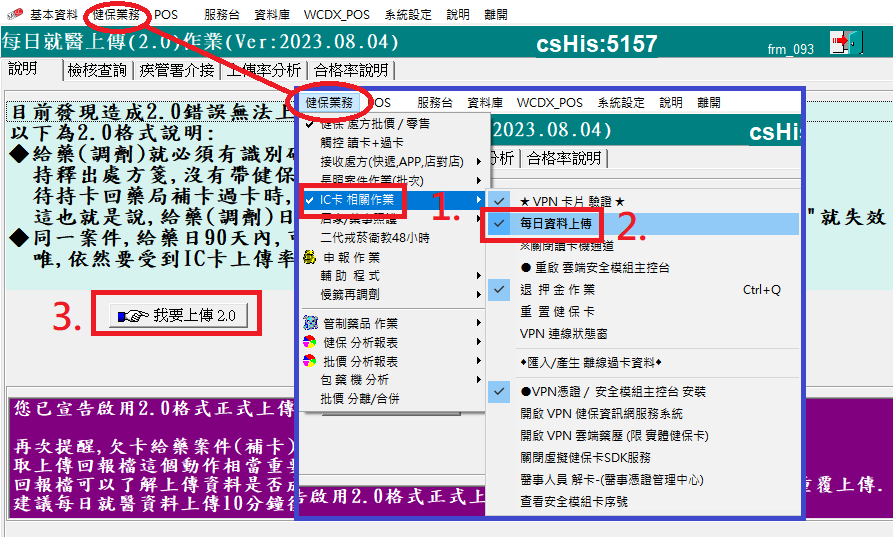Open the 合格率說明 tab
This screenshot has width=894, height=539.
point(350,70)
